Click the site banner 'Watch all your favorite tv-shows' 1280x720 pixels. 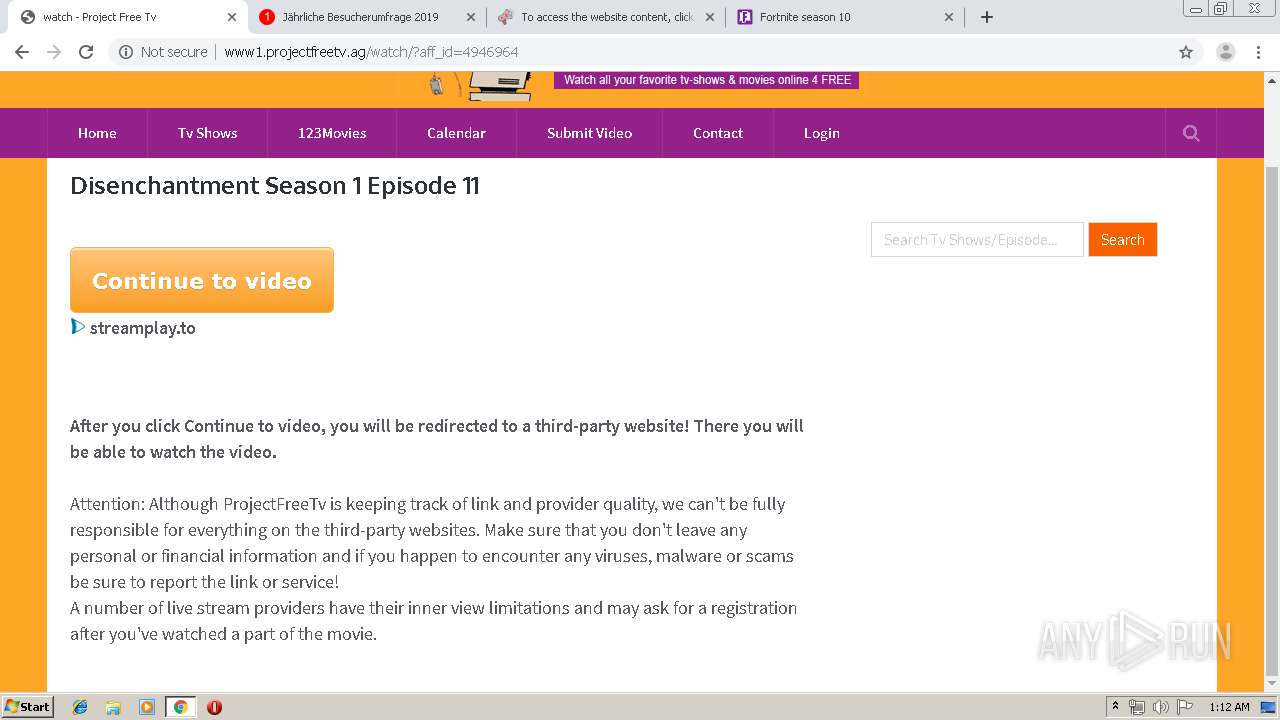click(707, 80)
